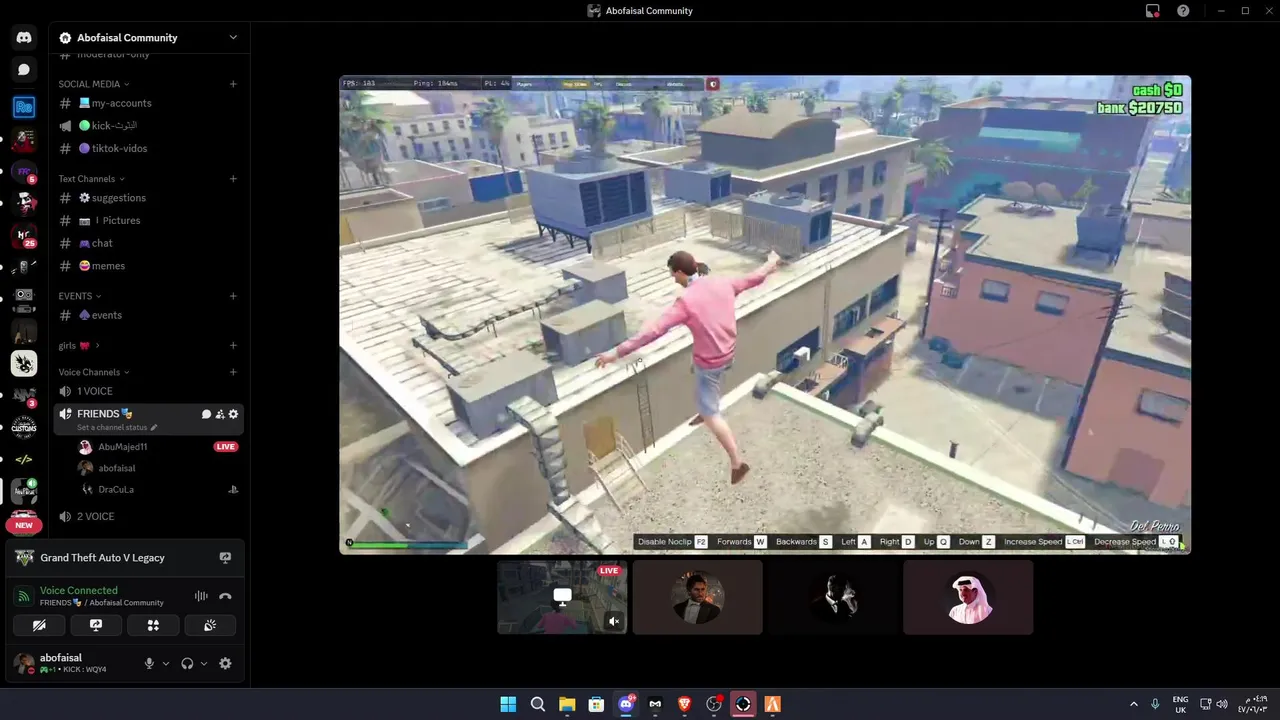Collapse Voice Channels category
Screen dimensions: 1280x720
[x=94, y=372]
